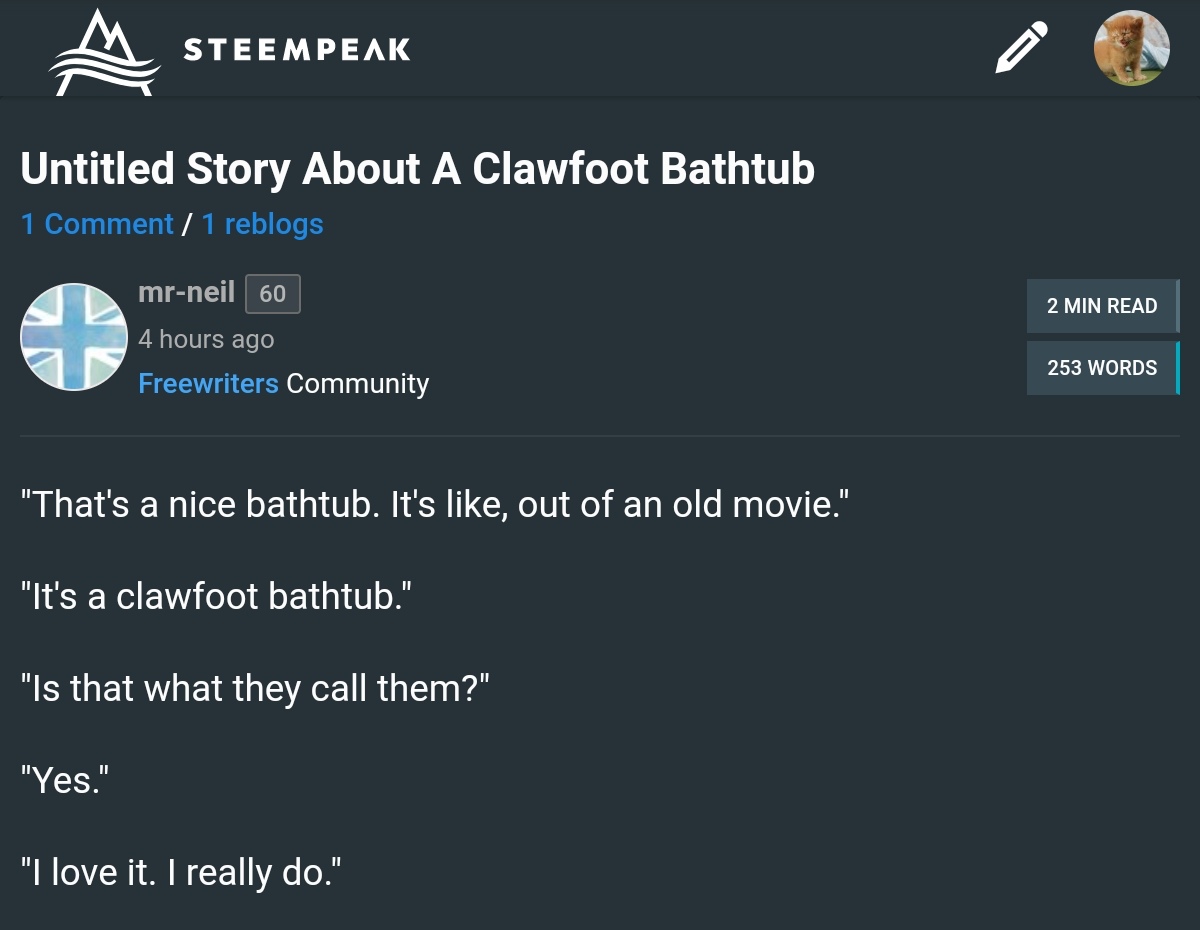The image size is (1200, 930).
Task: Click the line "It's a clawfoot bathtub."
Action: 215,596
